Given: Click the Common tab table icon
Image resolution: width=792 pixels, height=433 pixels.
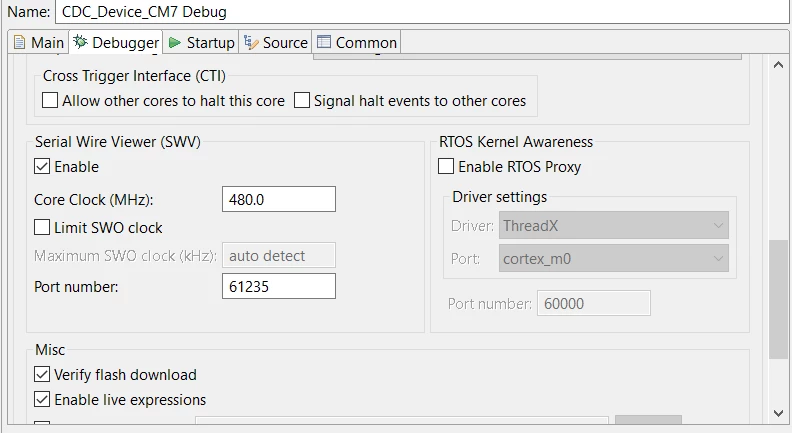Looking at the screenshot, I should coord(323,42).
